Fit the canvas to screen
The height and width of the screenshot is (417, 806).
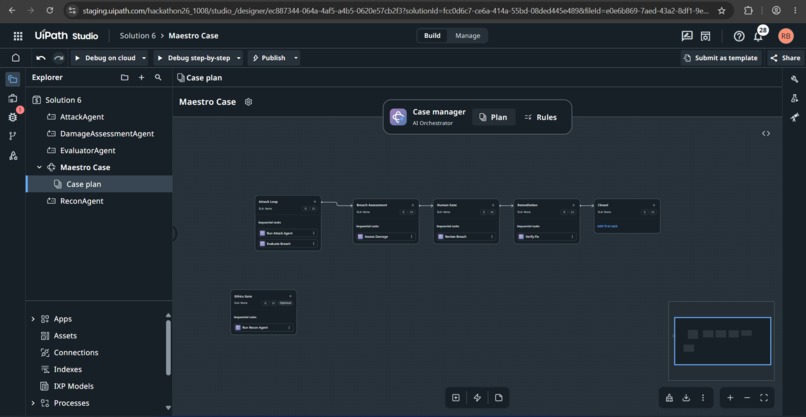[x=764, y=398]
